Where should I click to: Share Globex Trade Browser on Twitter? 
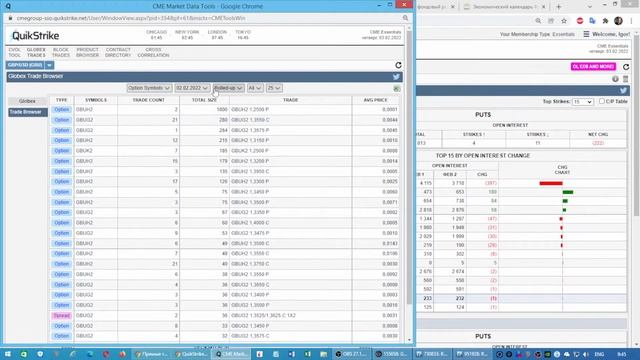click(396, 76)
